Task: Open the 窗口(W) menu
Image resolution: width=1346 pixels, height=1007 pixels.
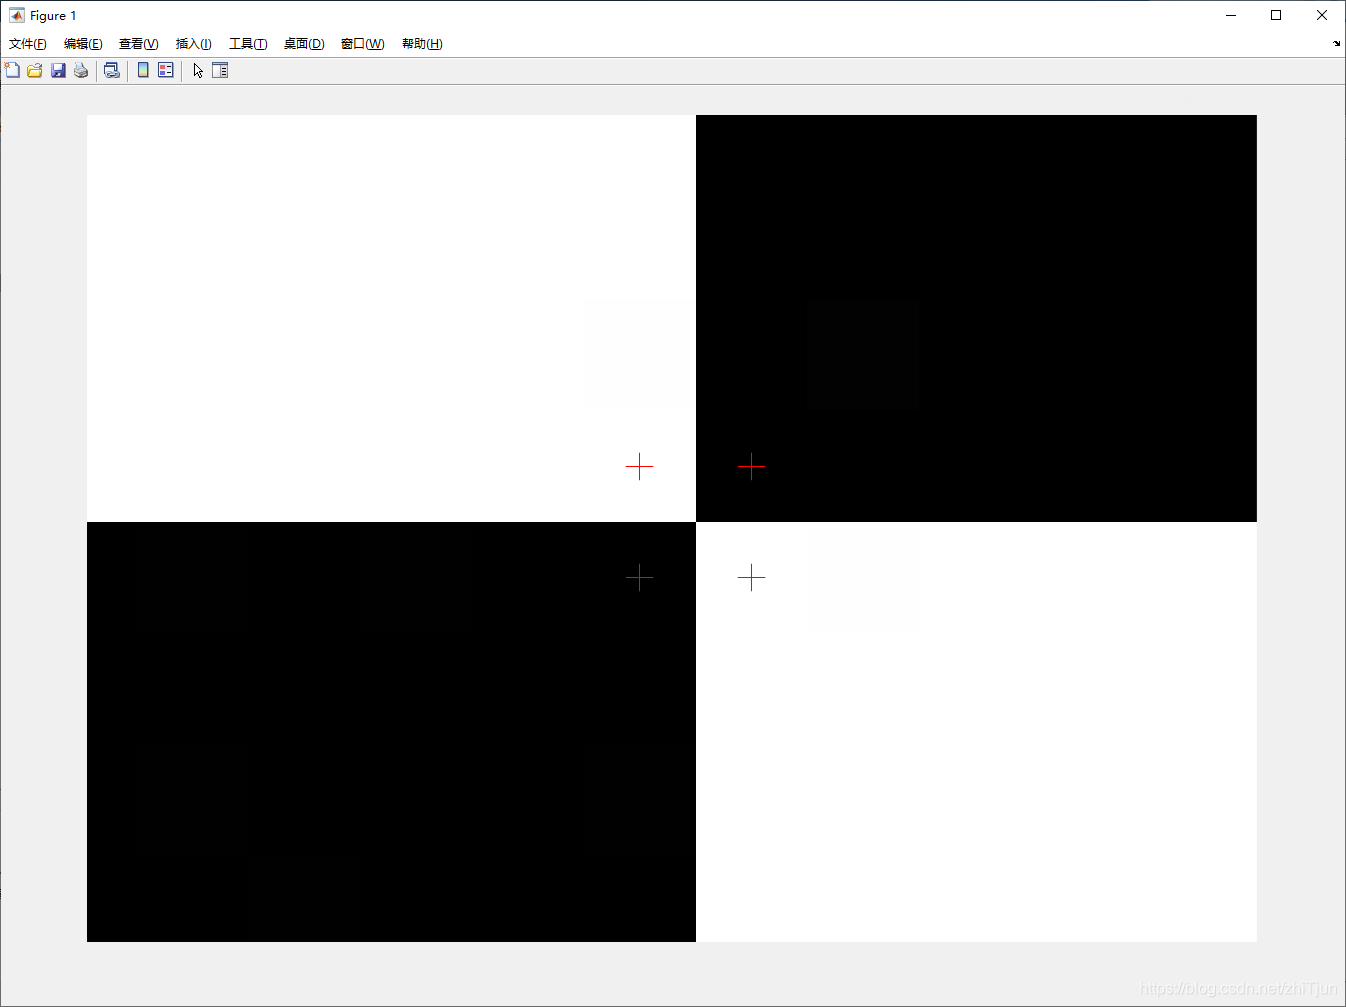Action: tap(363, 44)
